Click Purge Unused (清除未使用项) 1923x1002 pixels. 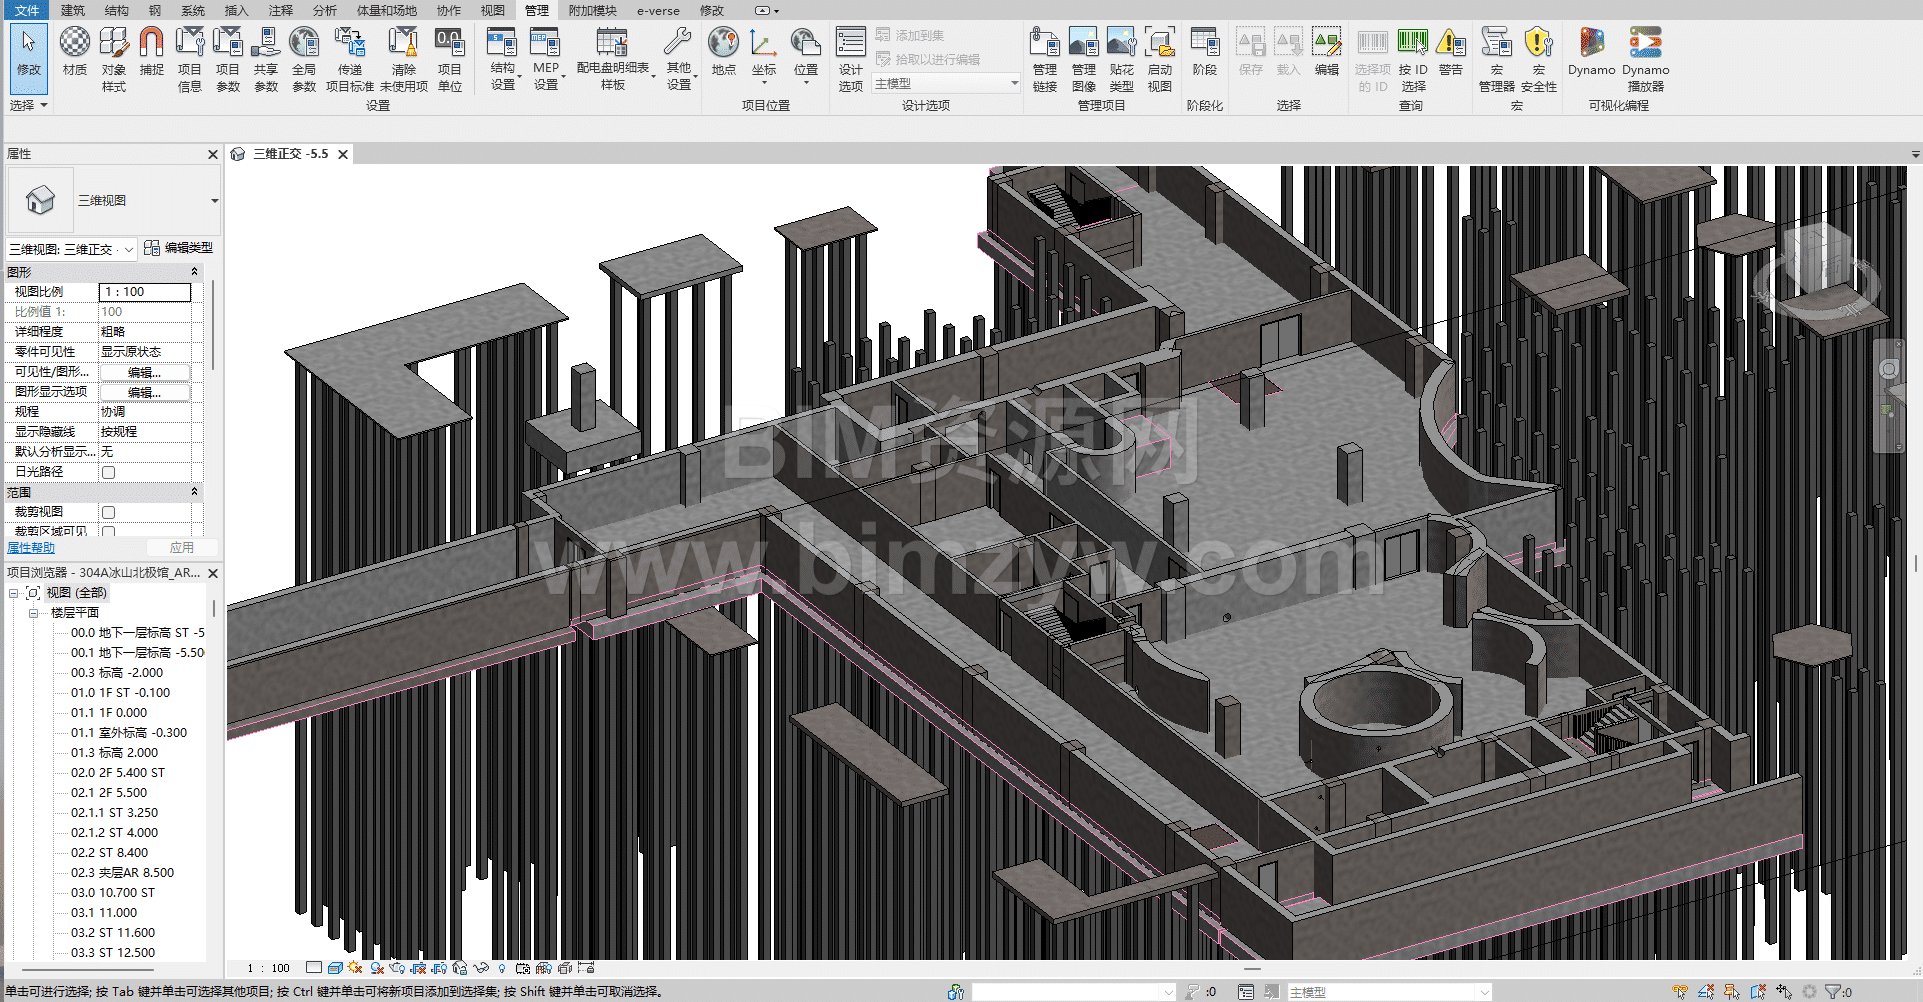tap(404, 60)
